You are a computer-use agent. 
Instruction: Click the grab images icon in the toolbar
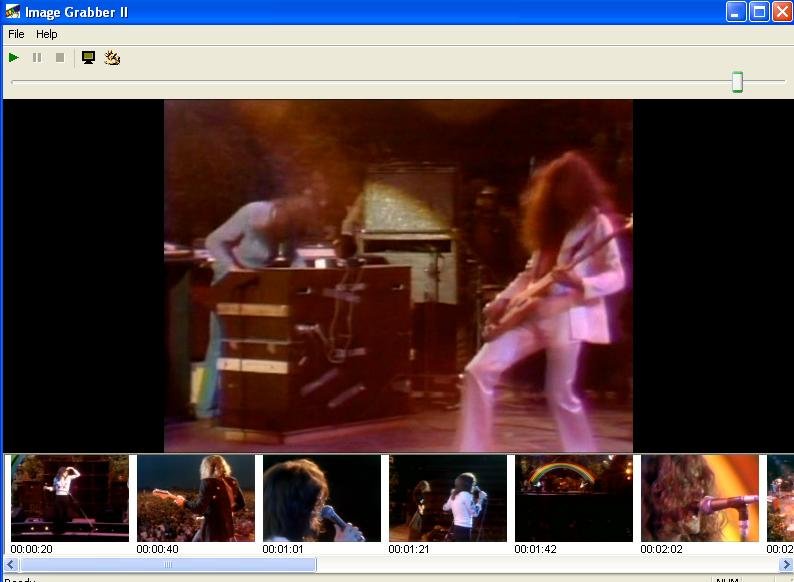click(x=112, y=58)
